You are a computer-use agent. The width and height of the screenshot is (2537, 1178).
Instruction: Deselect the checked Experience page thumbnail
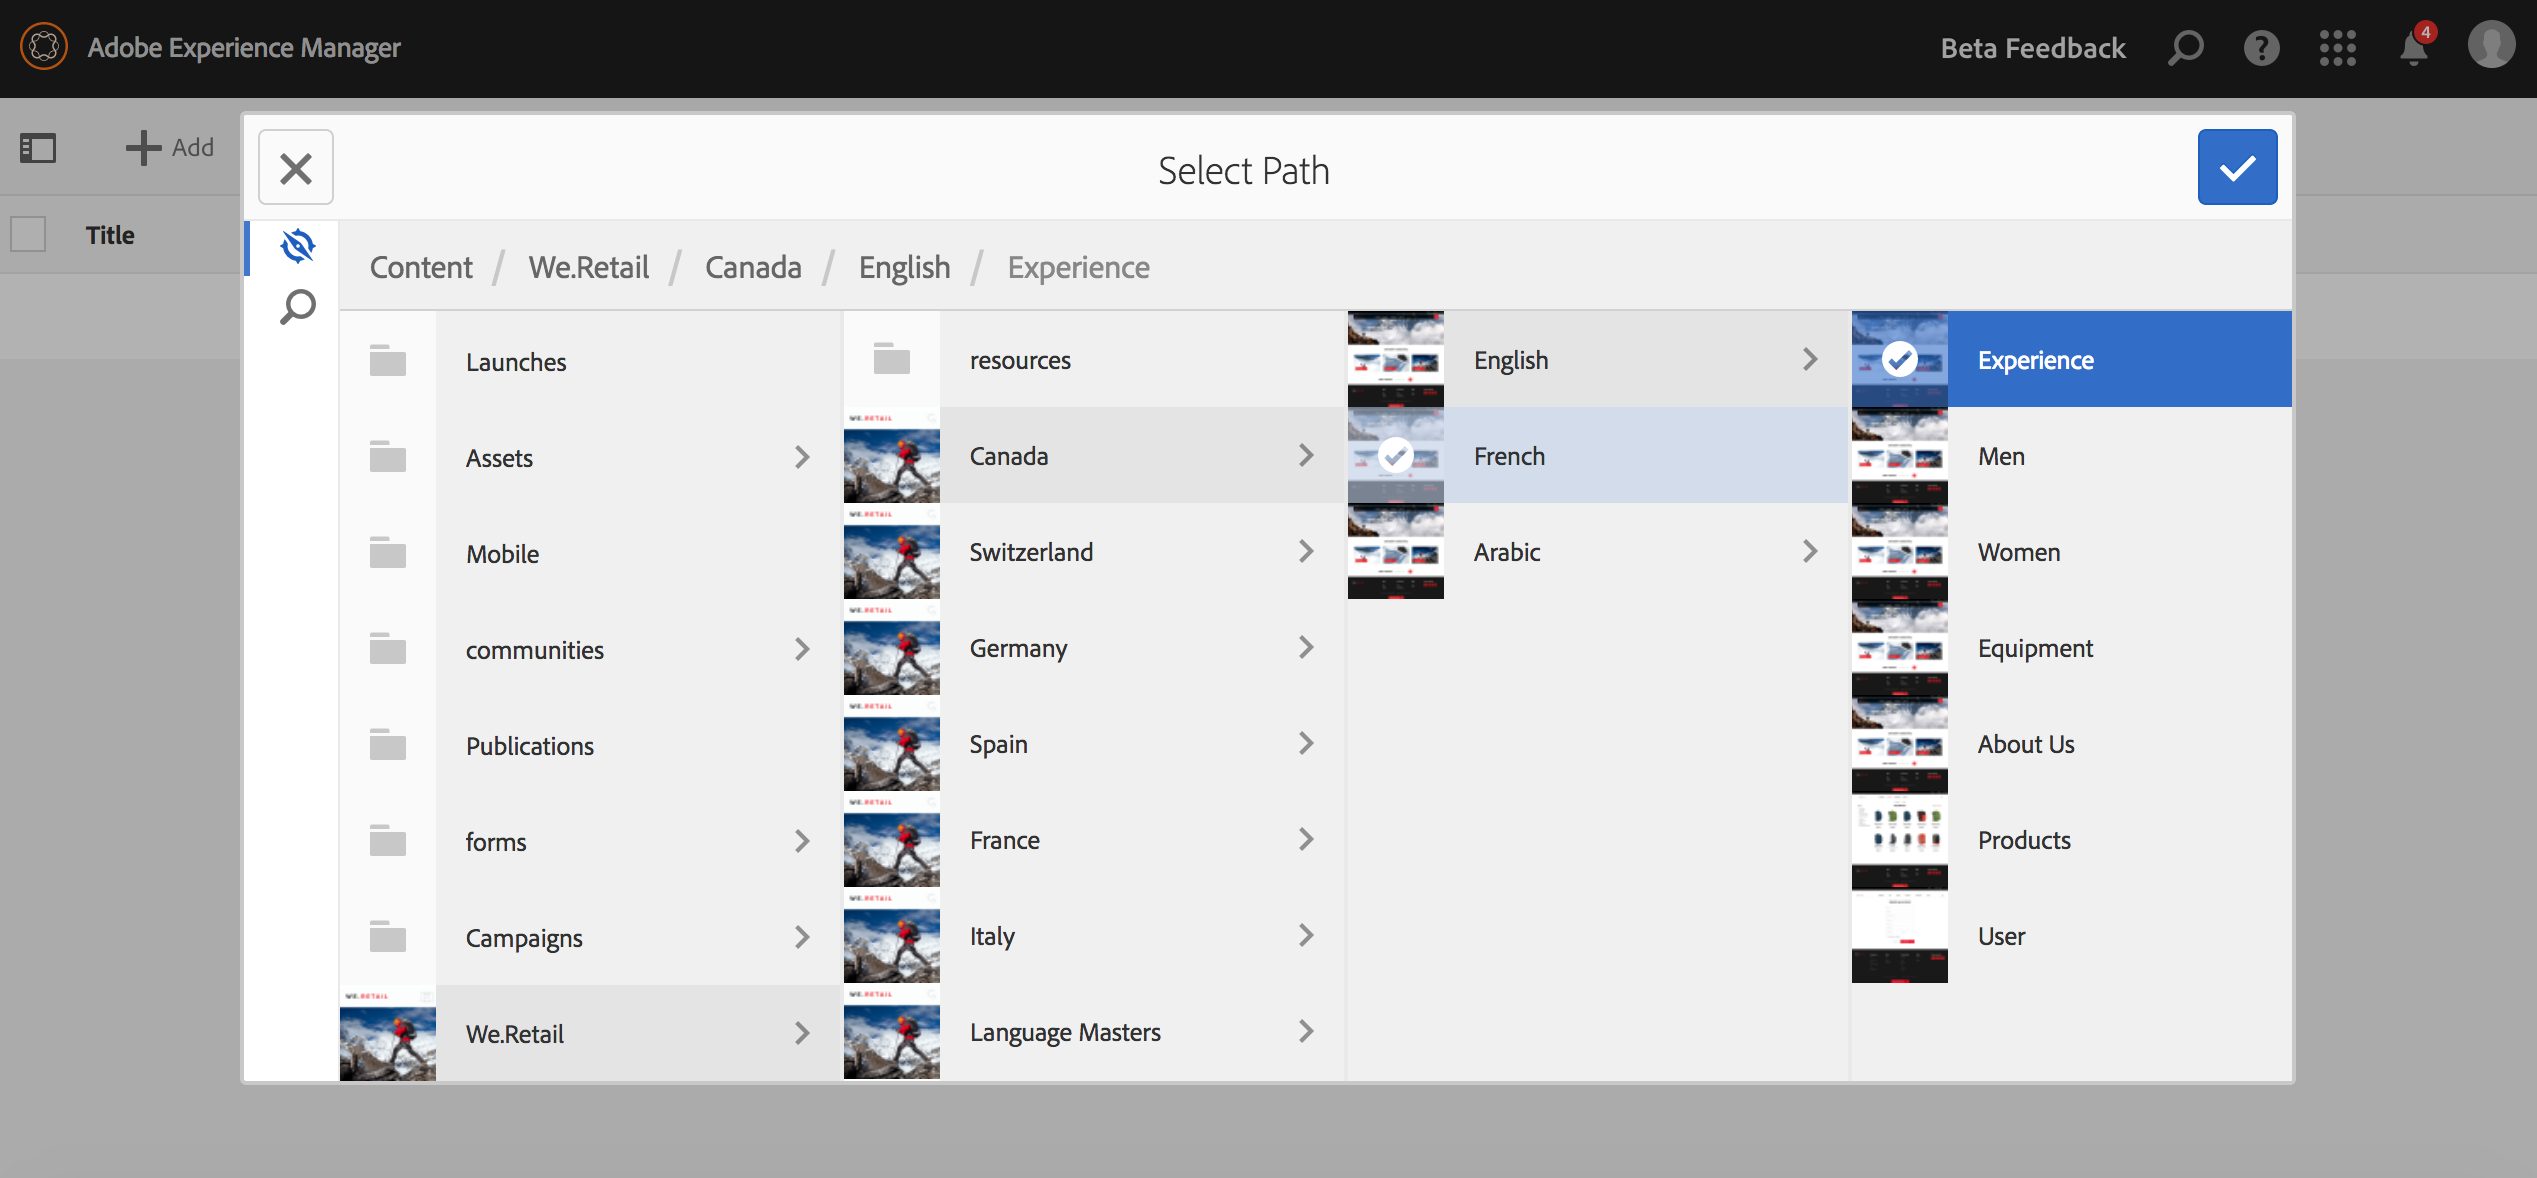pyautogui.click(x=1898, y=359)
